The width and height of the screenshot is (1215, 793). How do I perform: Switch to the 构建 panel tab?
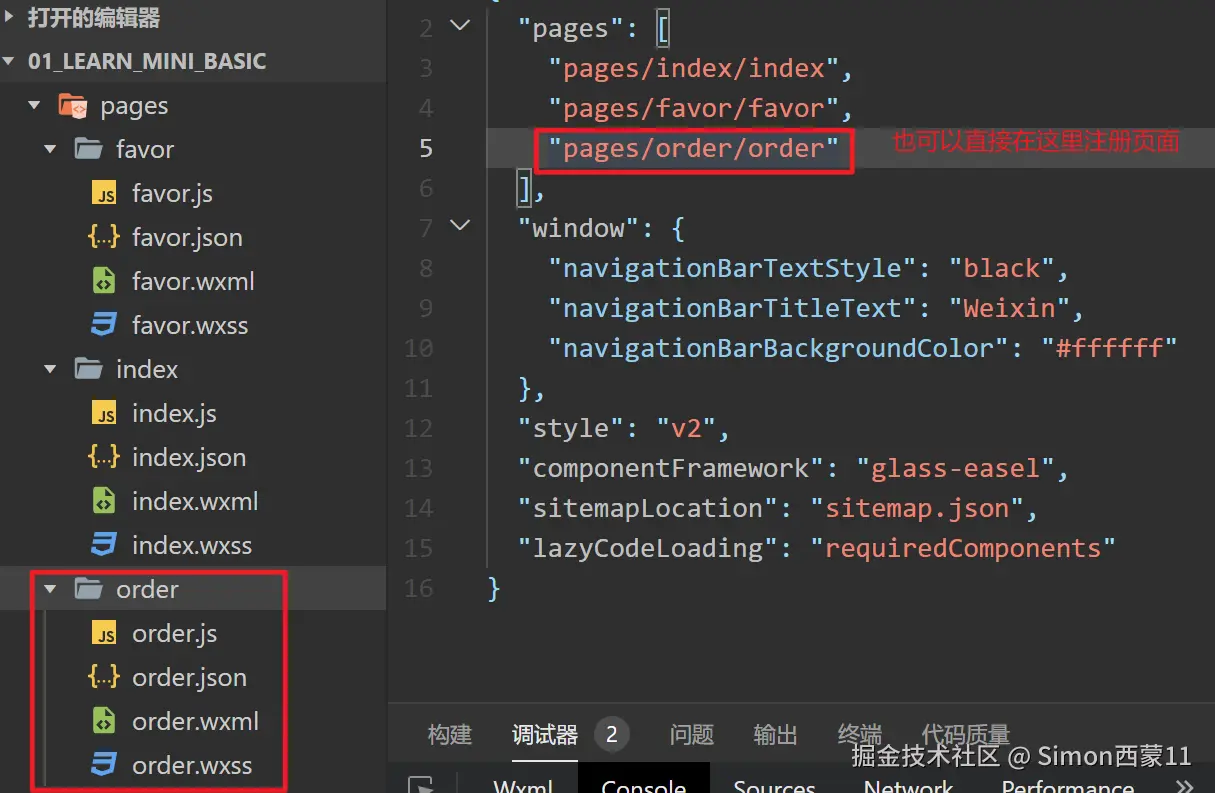tap(450, 735)
